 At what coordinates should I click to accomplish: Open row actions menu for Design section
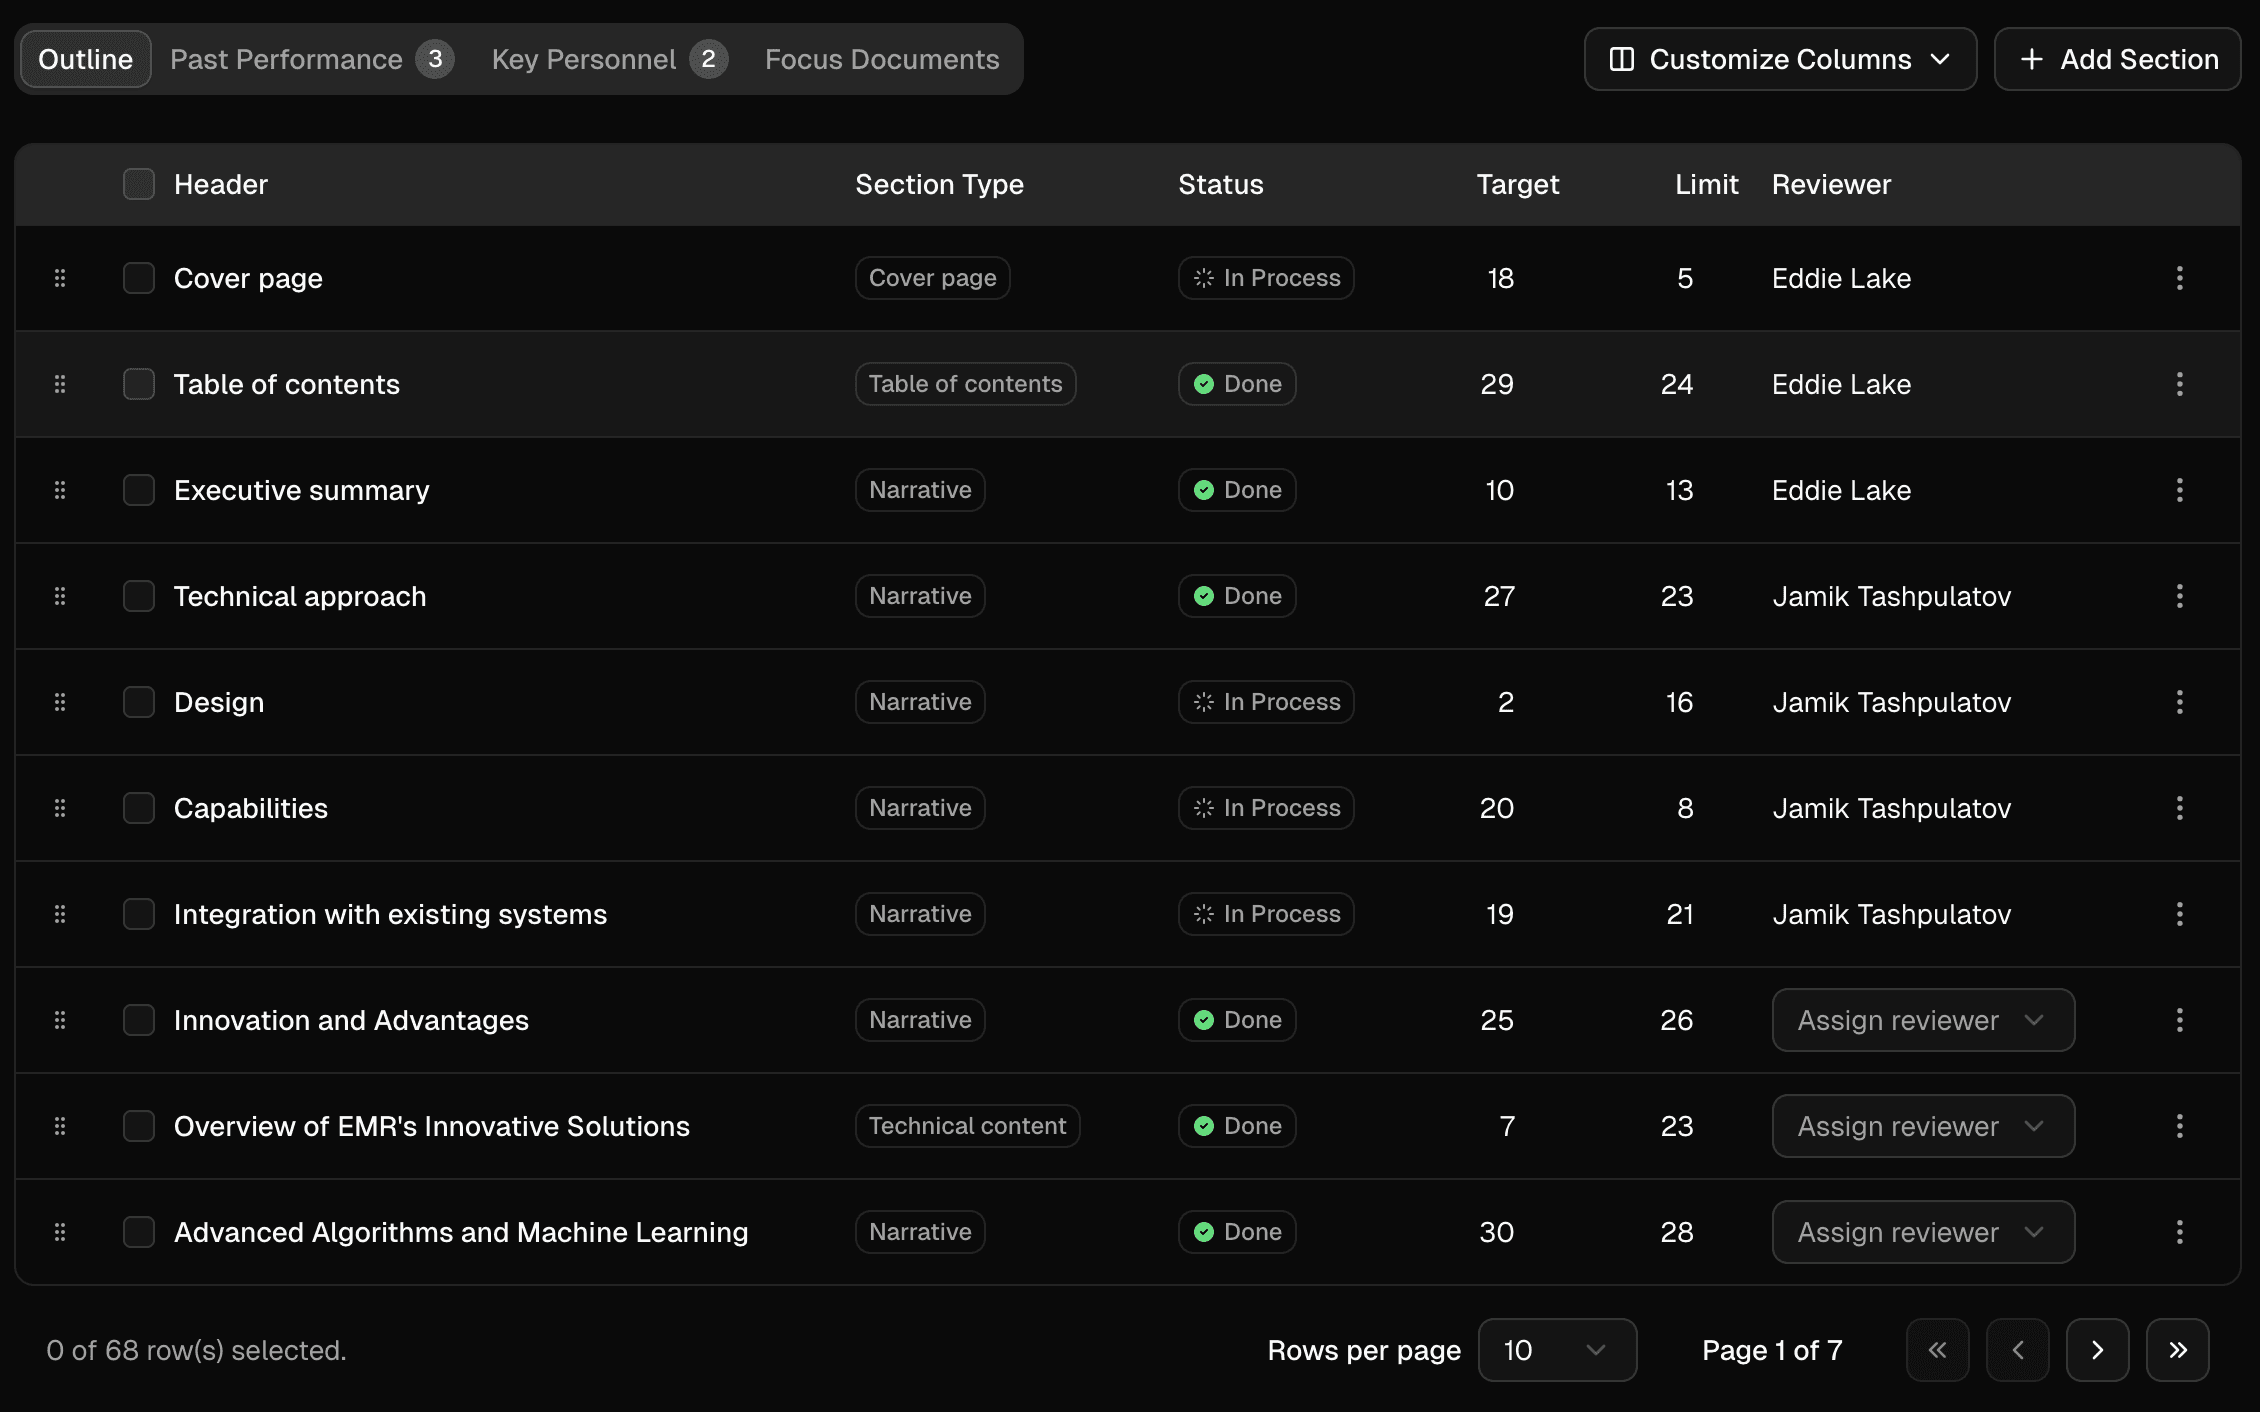2179,702
